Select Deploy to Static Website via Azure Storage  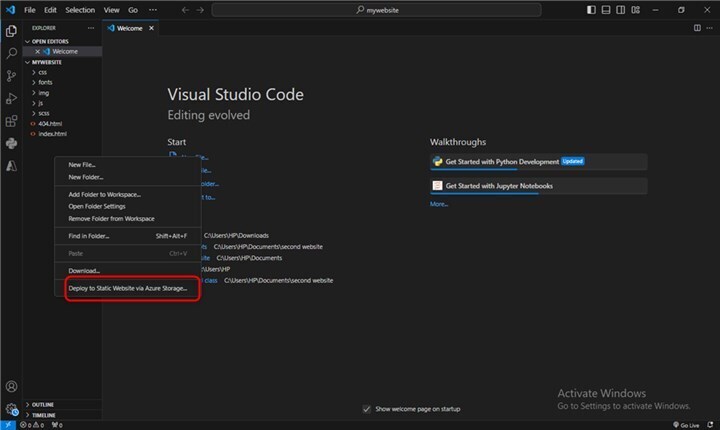[x=127, y=288]
